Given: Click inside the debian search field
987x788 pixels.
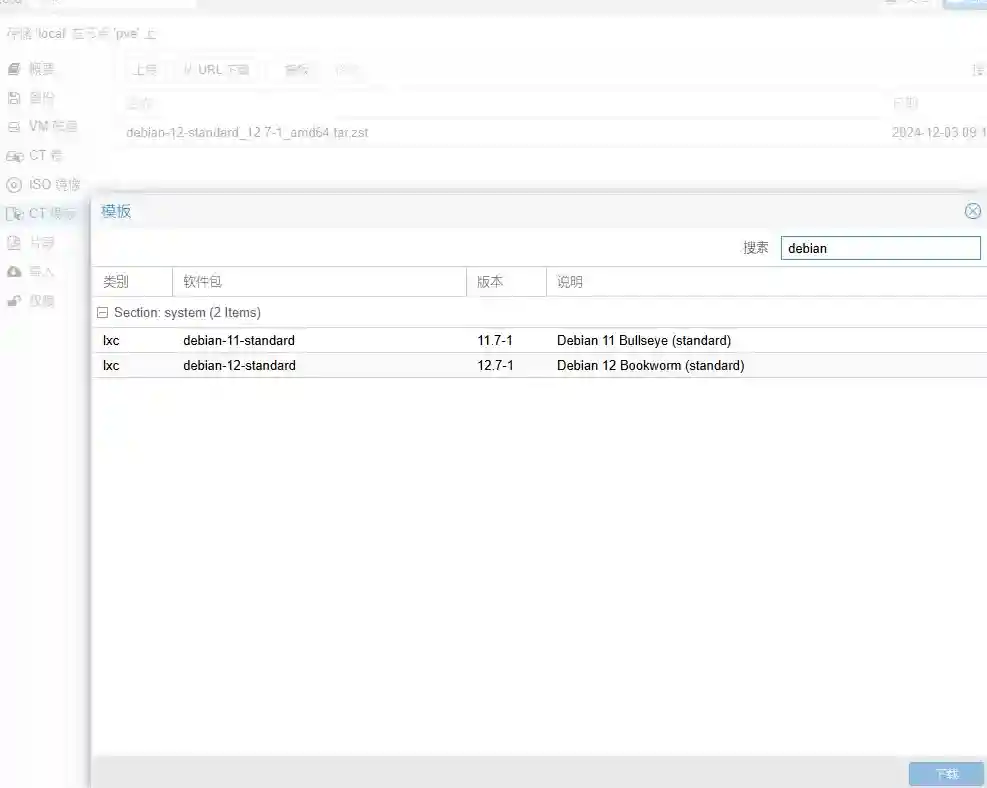Looking at the screenshot, I should 880,248.
